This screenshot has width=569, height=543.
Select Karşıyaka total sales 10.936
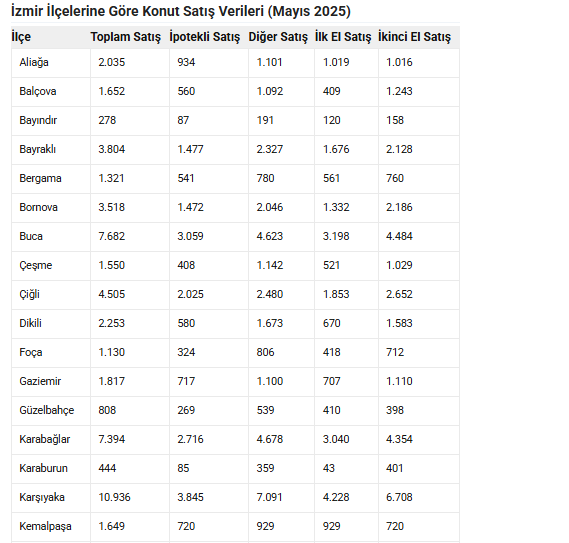114,497
